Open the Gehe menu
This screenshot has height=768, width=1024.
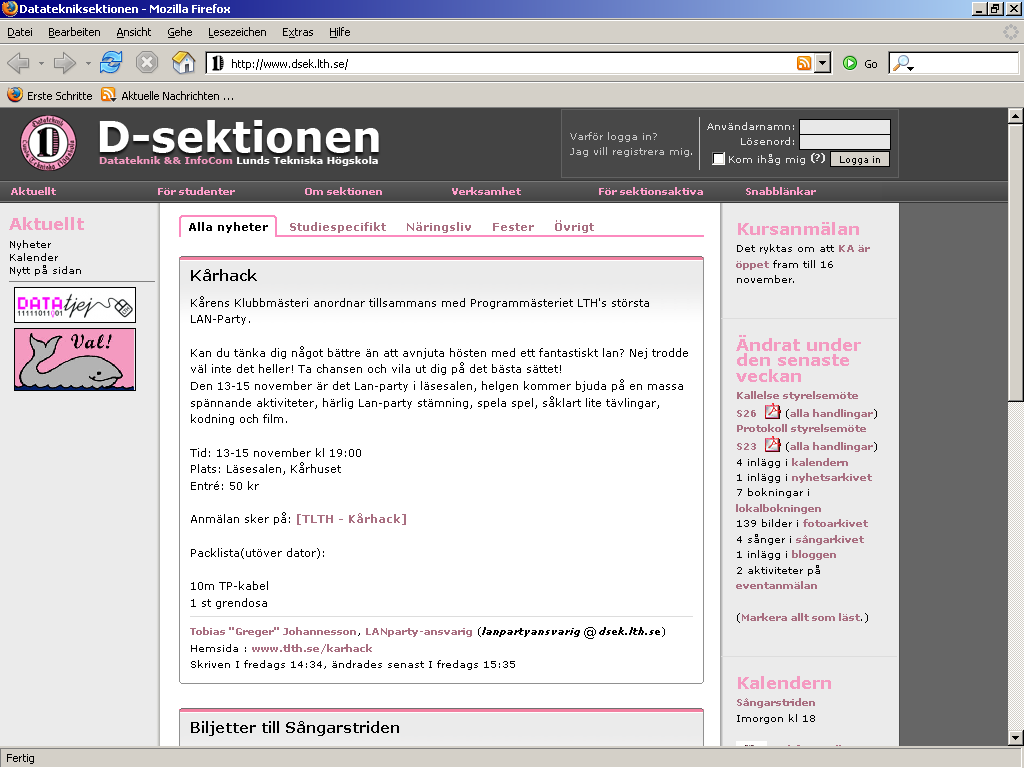point(180,32)
